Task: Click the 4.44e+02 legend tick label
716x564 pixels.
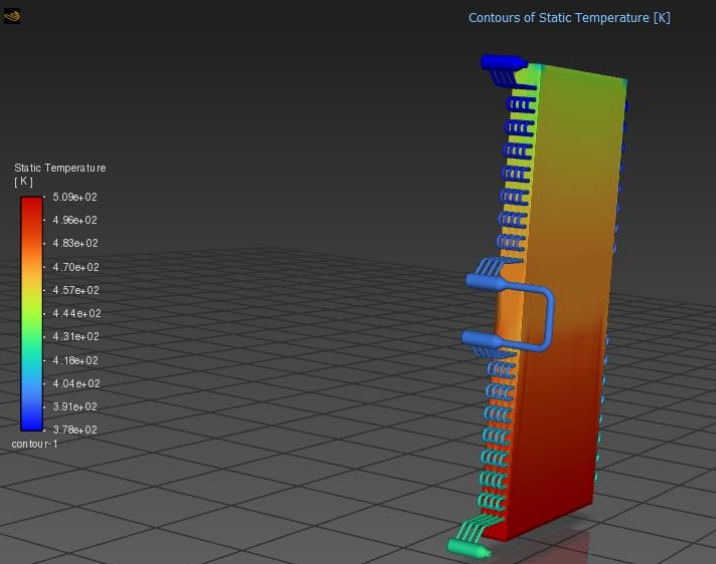Action: [x=76, y=313]
